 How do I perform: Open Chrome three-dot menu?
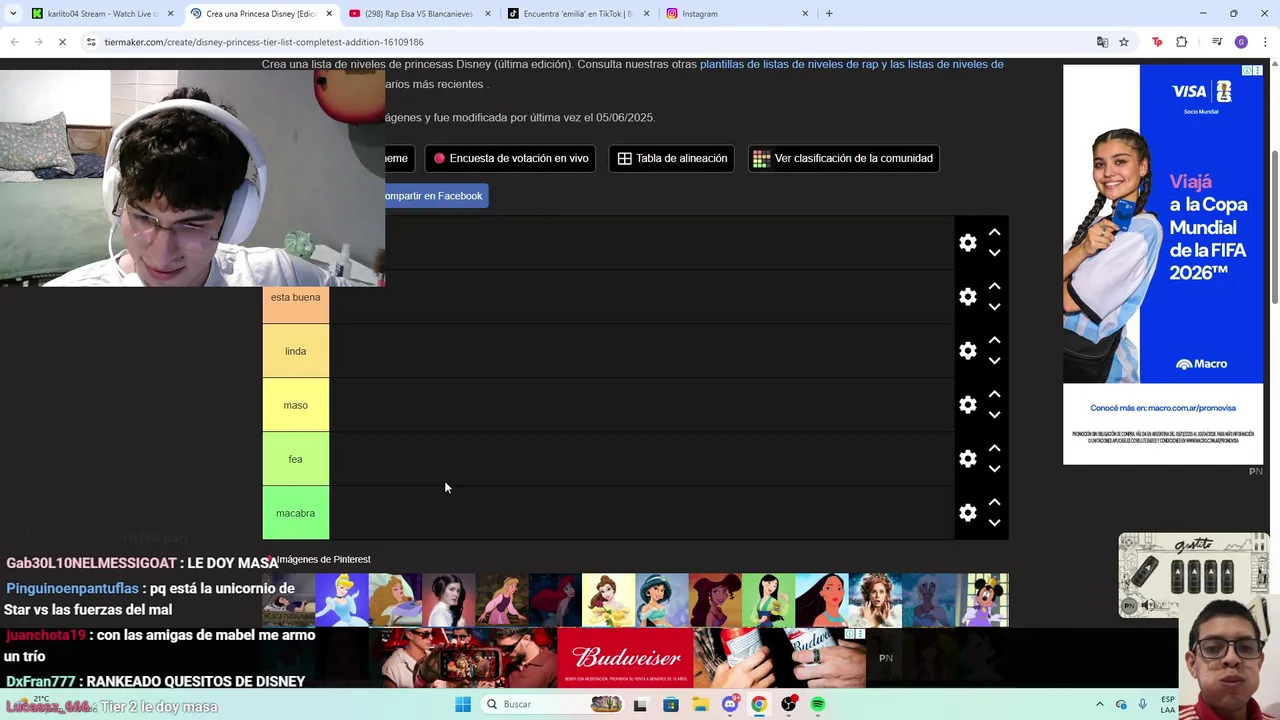click(1265, 42)
